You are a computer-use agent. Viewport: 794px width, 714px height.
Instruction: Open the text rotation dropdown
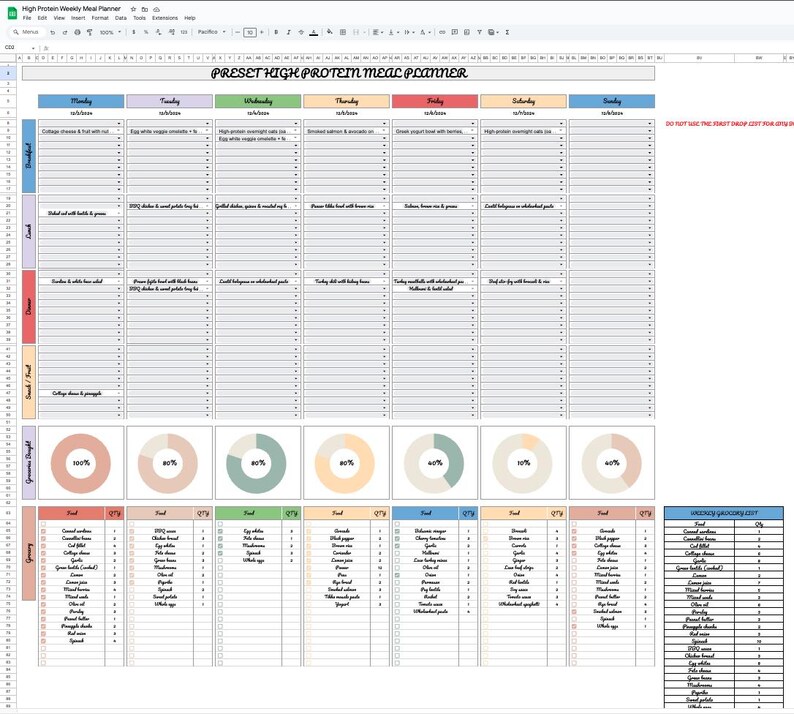[x=424, y=32]
